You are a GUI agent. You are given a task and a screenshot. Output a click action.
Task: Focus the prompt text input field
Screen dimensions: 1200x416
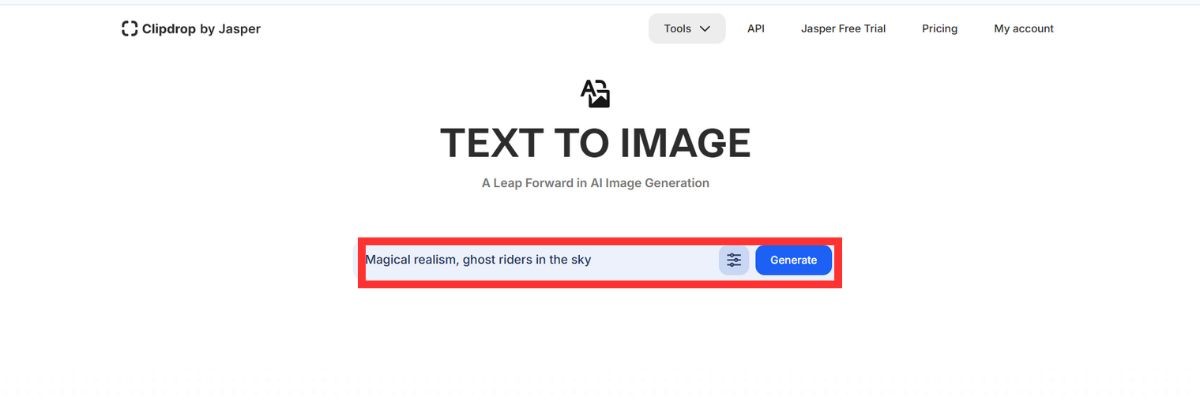pos(540,260)
